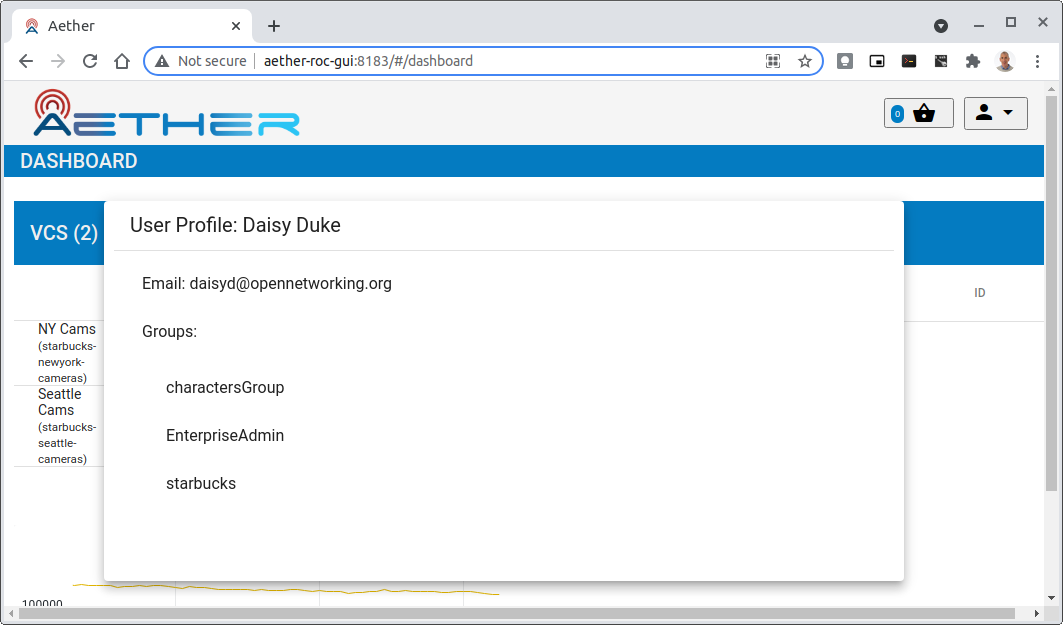Click the Chrome profile avatar
1063x625 pixels.
tap(1005, 61)
